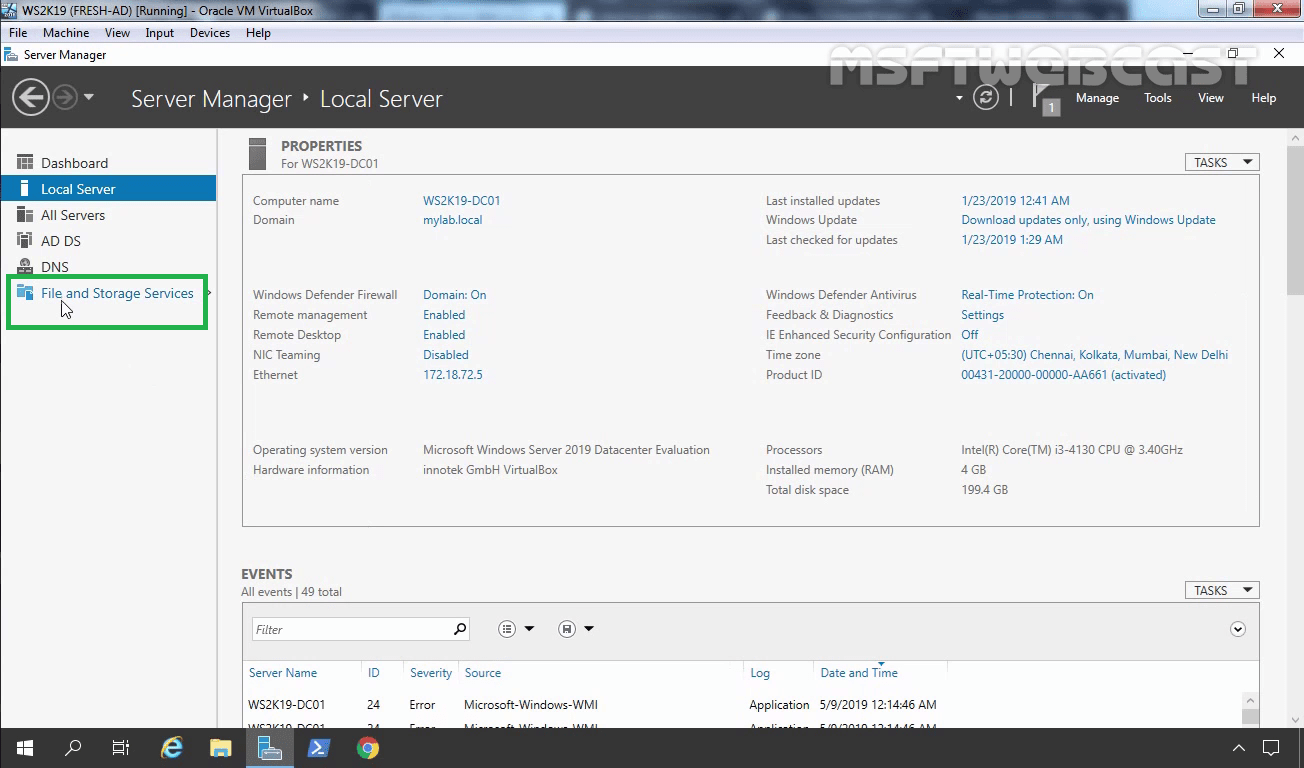Image resolution: width=1304 pixels, height=768 pixels.
Task: Open the Events TASKS dropdown
Action: [1221, 589]
